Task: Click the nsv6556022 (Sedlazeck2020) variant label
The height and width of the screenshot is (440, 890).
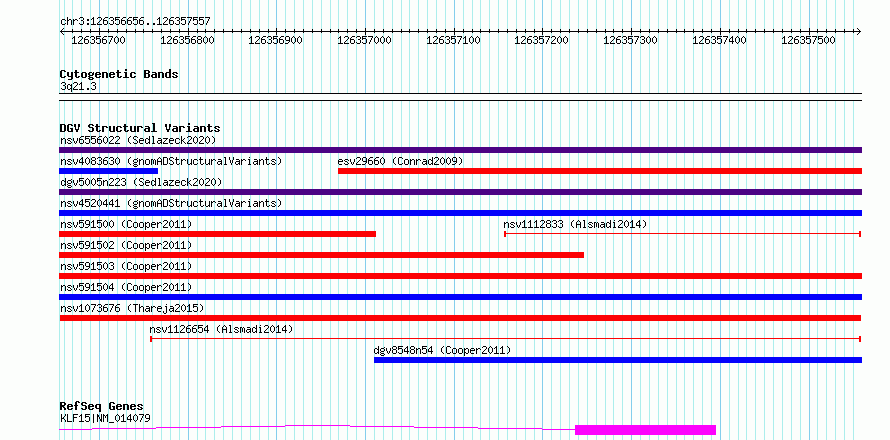Action: point(138,140)
